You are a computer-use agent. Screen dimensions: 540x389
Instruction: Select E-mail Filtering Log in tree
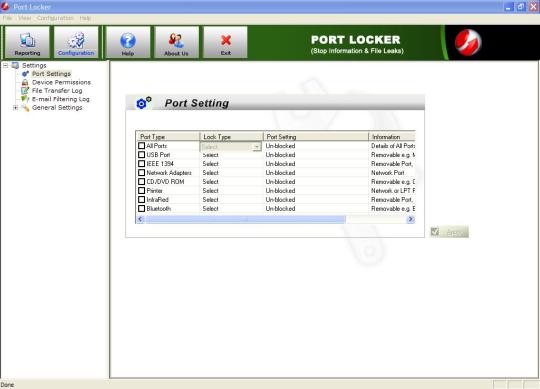61,99
